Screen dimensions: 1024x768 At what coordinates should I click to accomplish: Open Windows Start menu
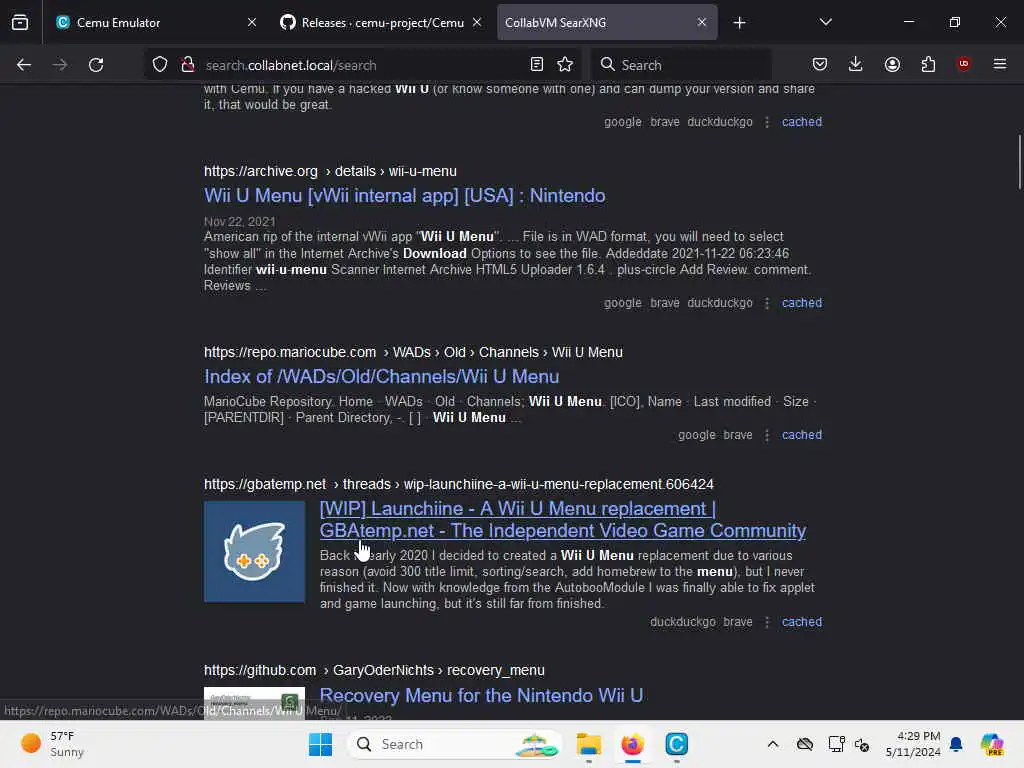click(x=320, y=744)
